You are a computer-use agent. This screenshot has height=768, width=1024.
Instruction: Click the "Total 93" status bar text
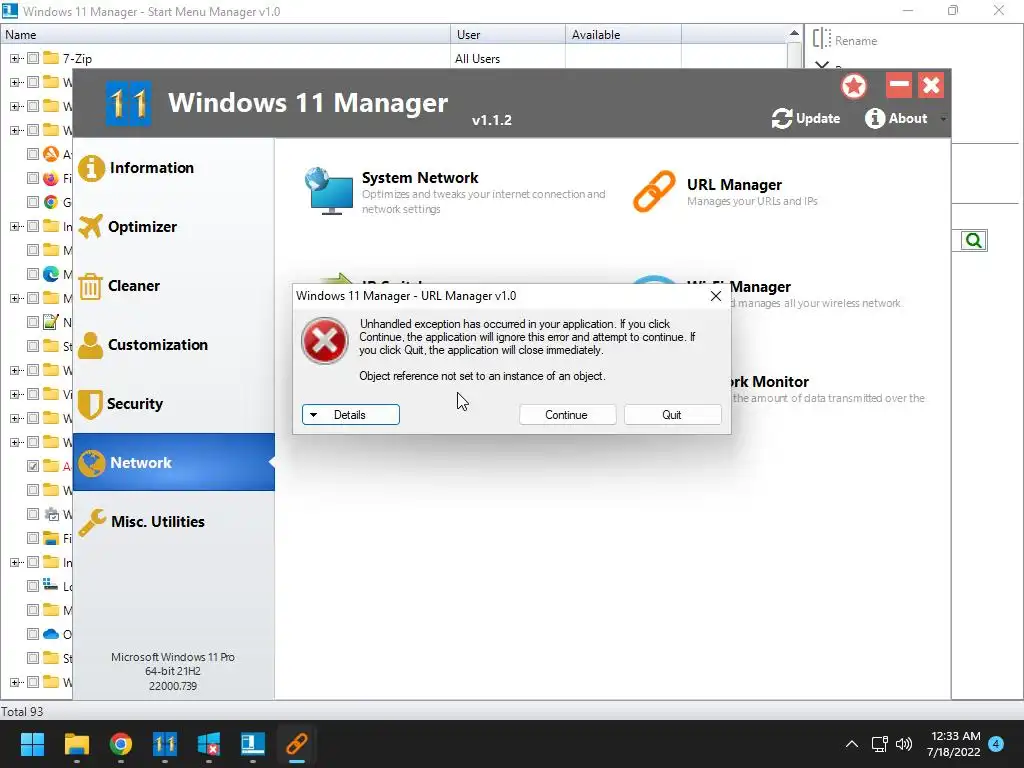click(x=22, y=711)
